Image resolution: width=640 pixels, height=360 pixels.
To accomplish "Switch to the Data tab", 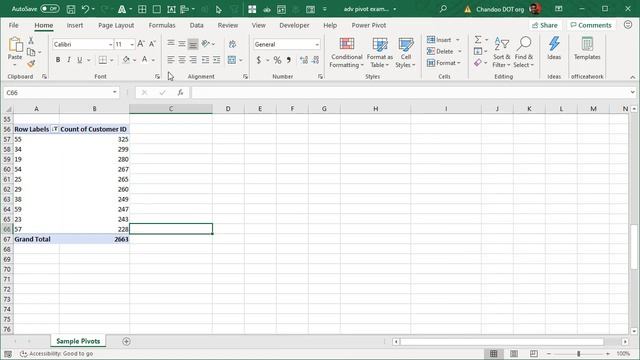I will click(196, 25).
